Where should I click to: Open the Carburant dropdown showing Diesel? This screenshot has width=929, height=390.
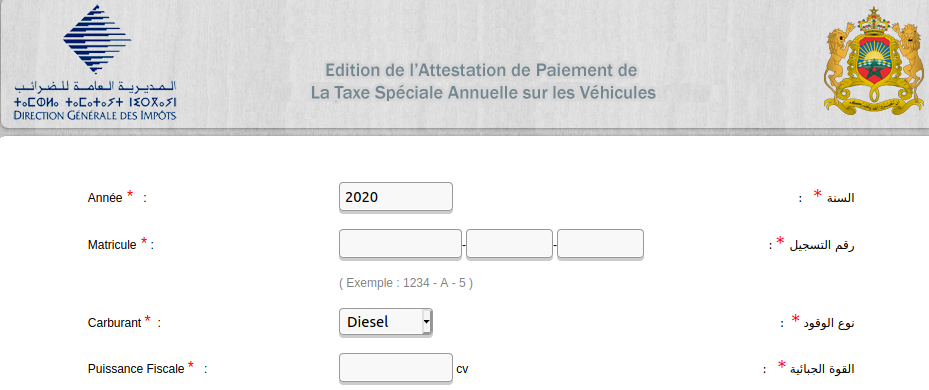click(x=386, y=322)
